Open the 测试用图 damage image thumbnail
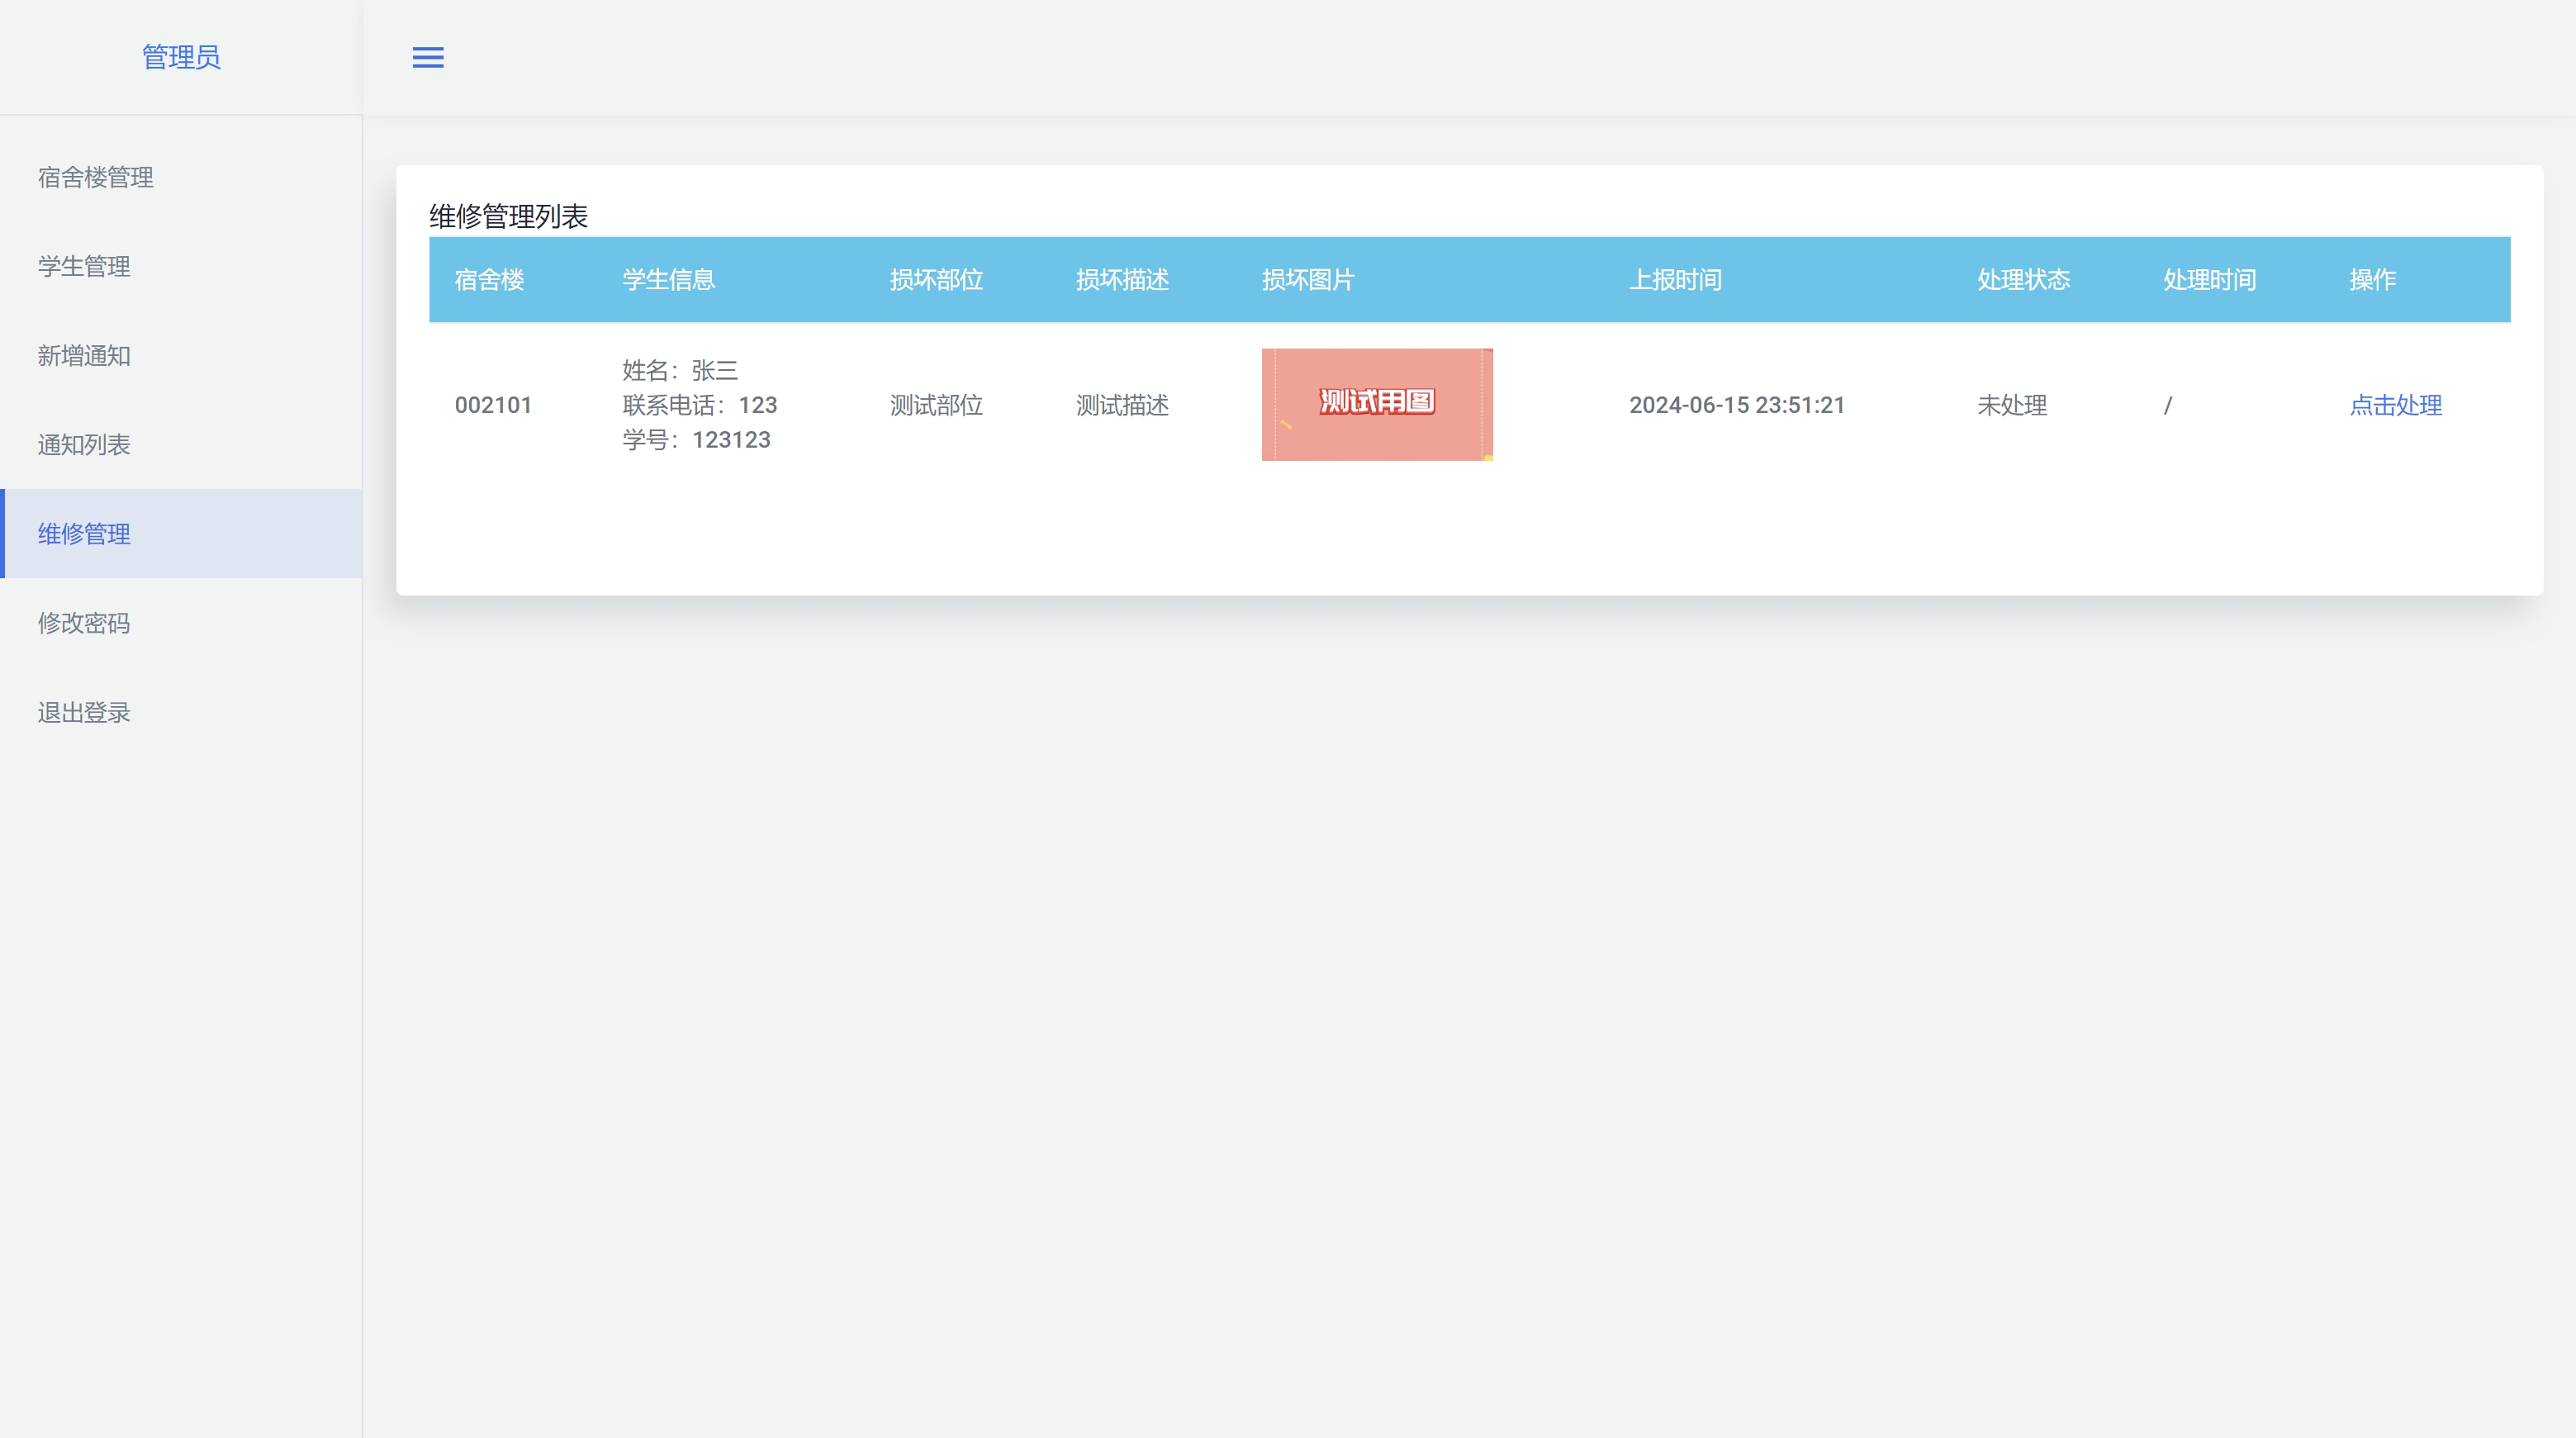This screenshot has height=1438, width=2576. point(1376,404)
